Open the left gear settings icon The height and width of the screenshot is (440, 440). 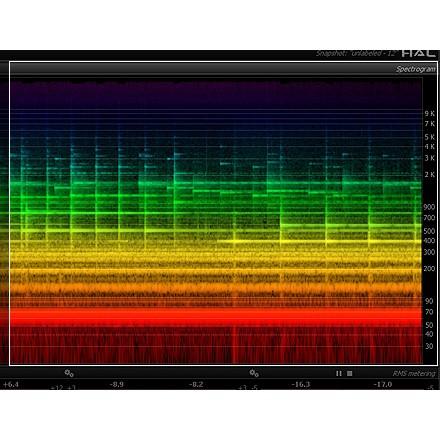(x=69, y=373)
